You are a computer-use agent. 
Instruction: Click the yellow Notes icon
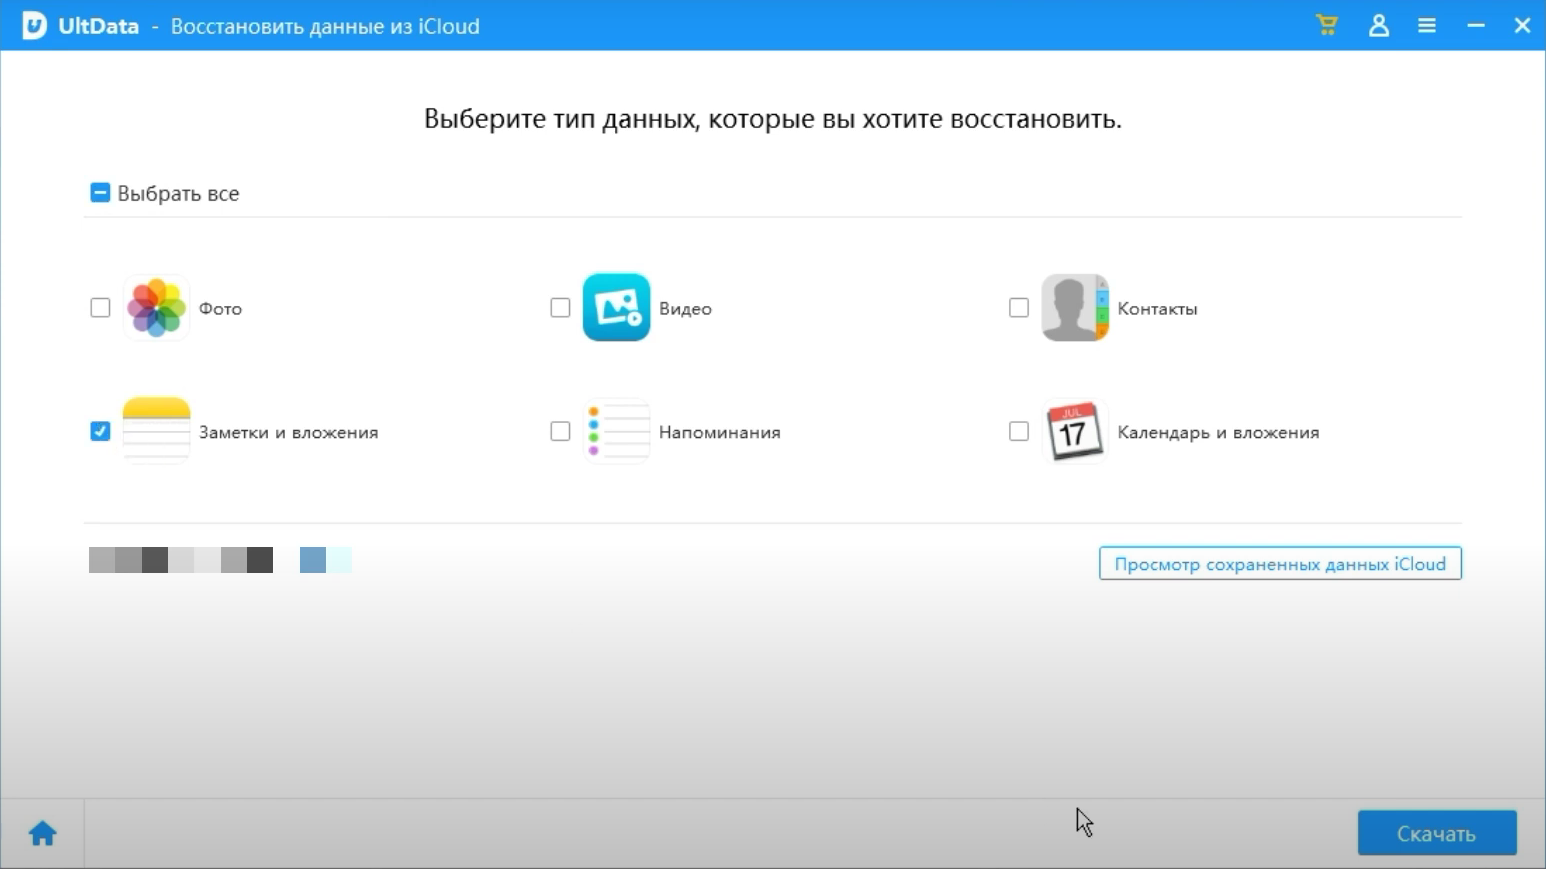click(156, 431)
